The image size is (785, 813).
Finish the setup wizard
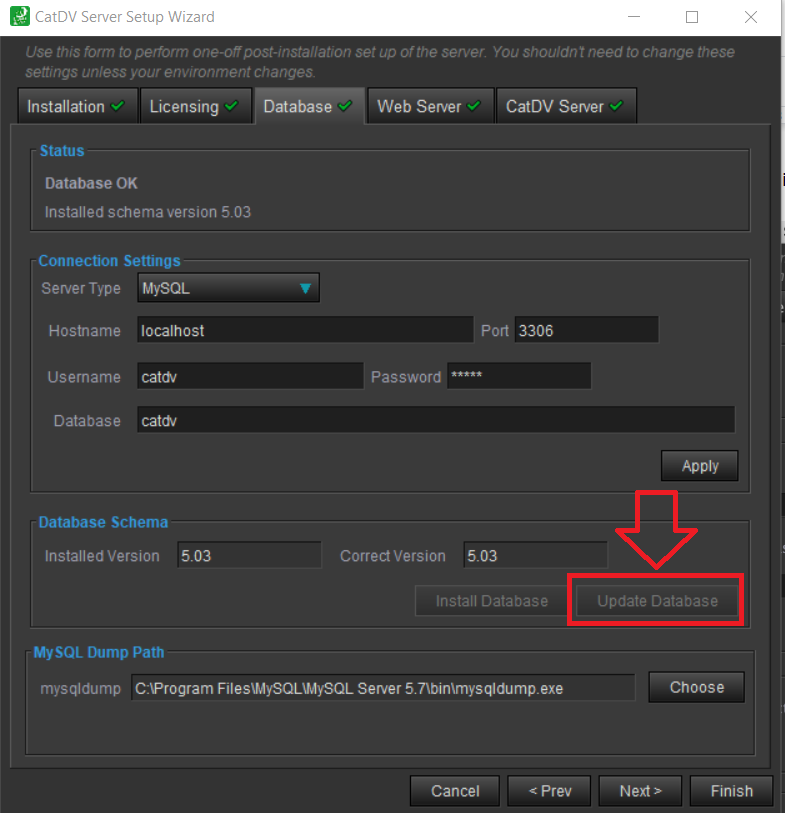click(731, 791)
